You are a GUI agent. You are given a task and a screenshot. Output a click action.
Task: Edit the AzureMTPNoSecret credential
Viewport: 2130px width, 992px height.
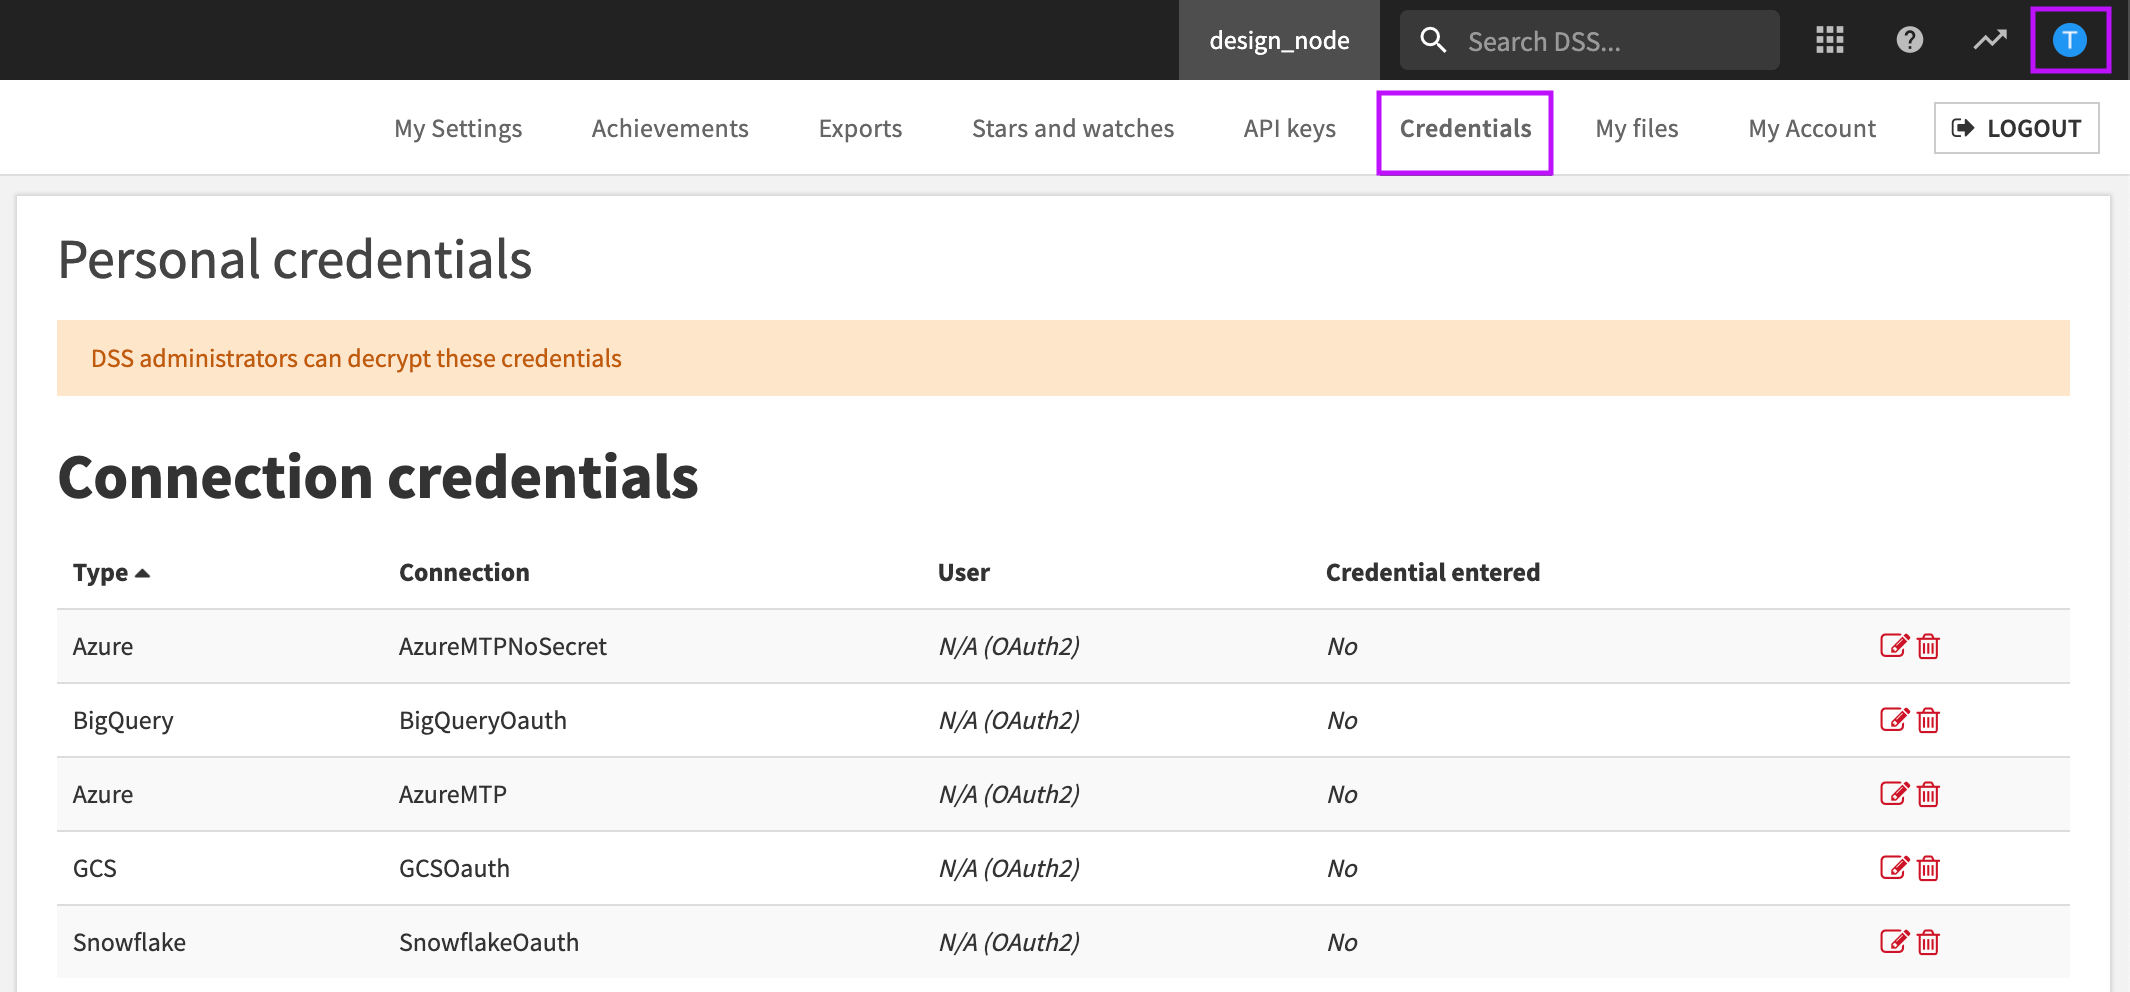tap(1894, 646)
